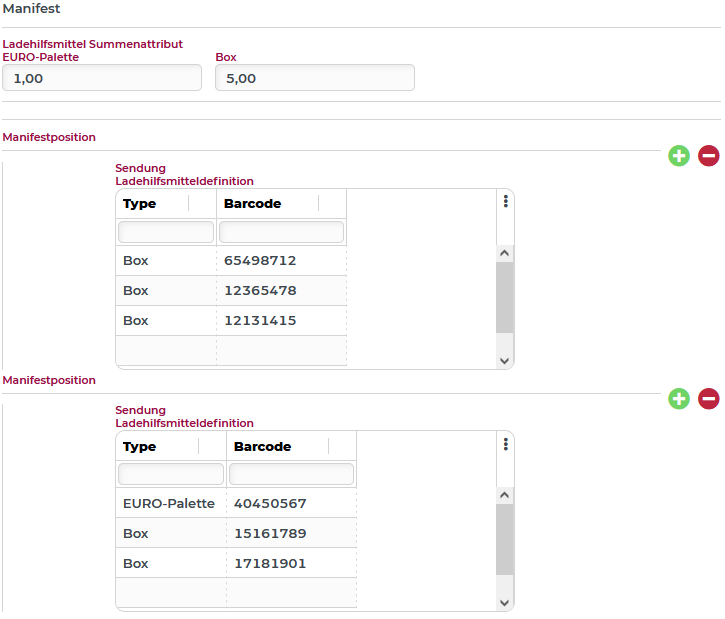Click Barcode filter box in first table
This screenshot has width=725, height=619.
point(281,232)
